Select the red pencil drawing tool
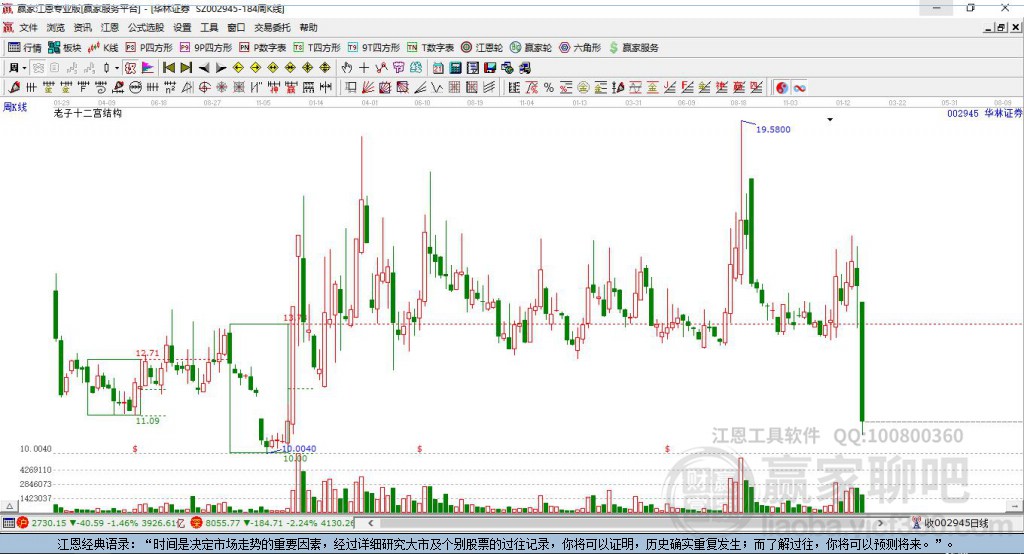Image resolution: width=1024 pixels, height=554 pixels. click(14, 88)
